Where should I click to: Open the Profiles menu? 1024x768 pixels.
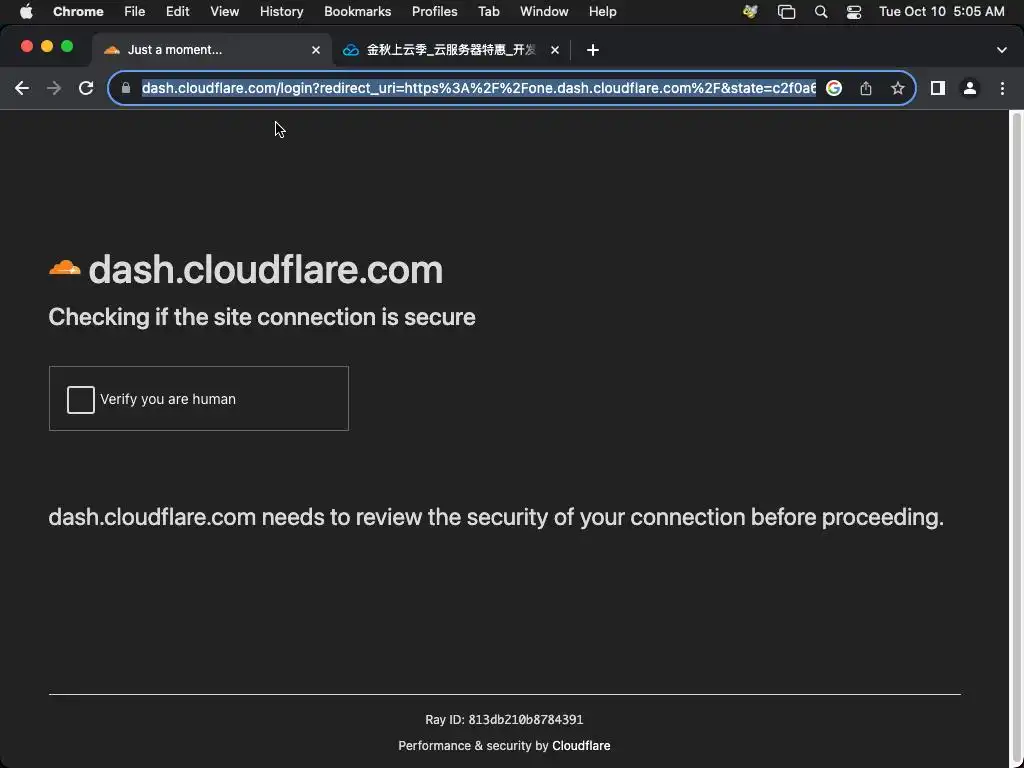click(x=435, y=12)
